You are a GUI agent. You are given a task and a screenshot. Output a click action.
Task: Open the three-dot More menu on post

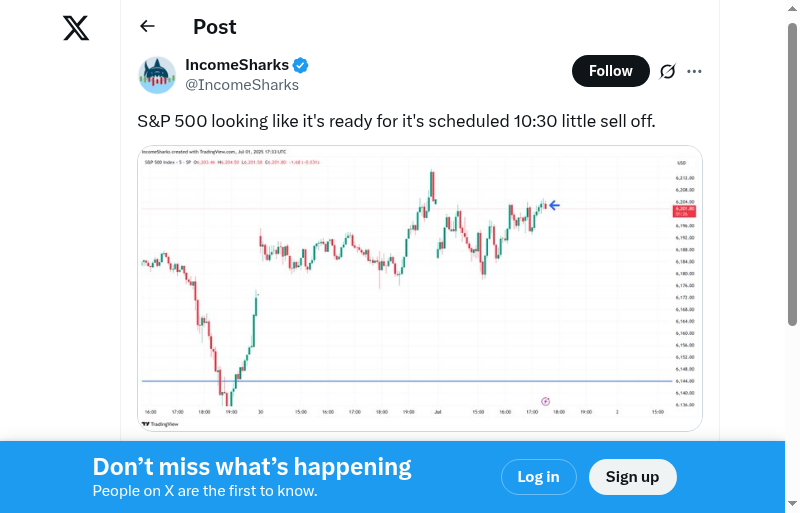[x=695, y=71]
